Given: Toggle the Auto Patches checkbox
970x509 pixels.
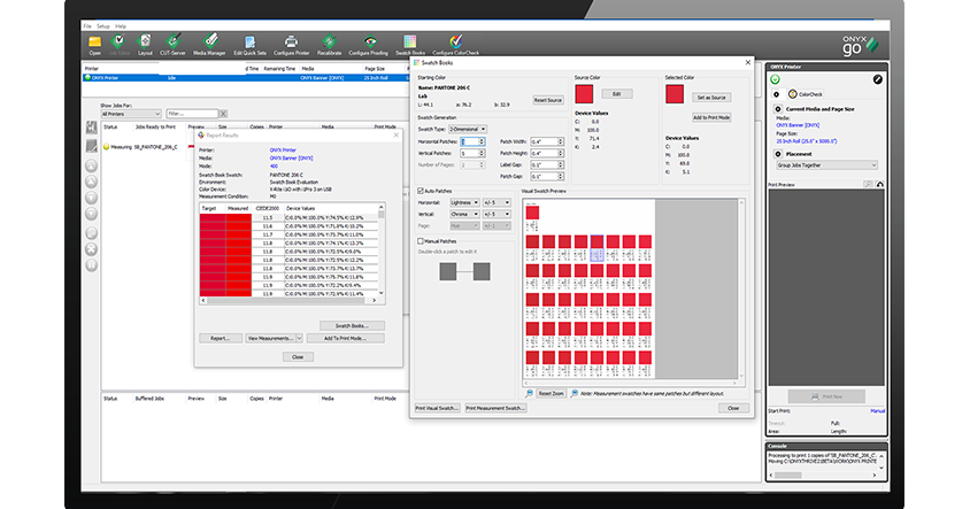Looking at the screenshot, I should coord(421,191).
